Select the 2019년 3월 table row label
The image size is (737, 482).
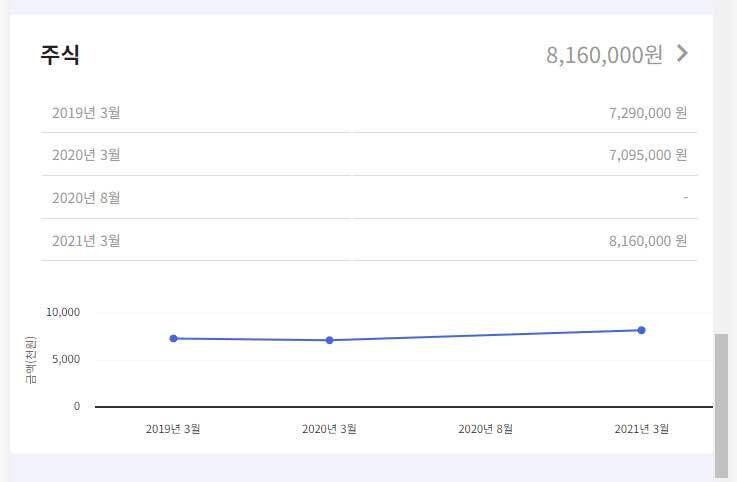[x=86, y=112]
